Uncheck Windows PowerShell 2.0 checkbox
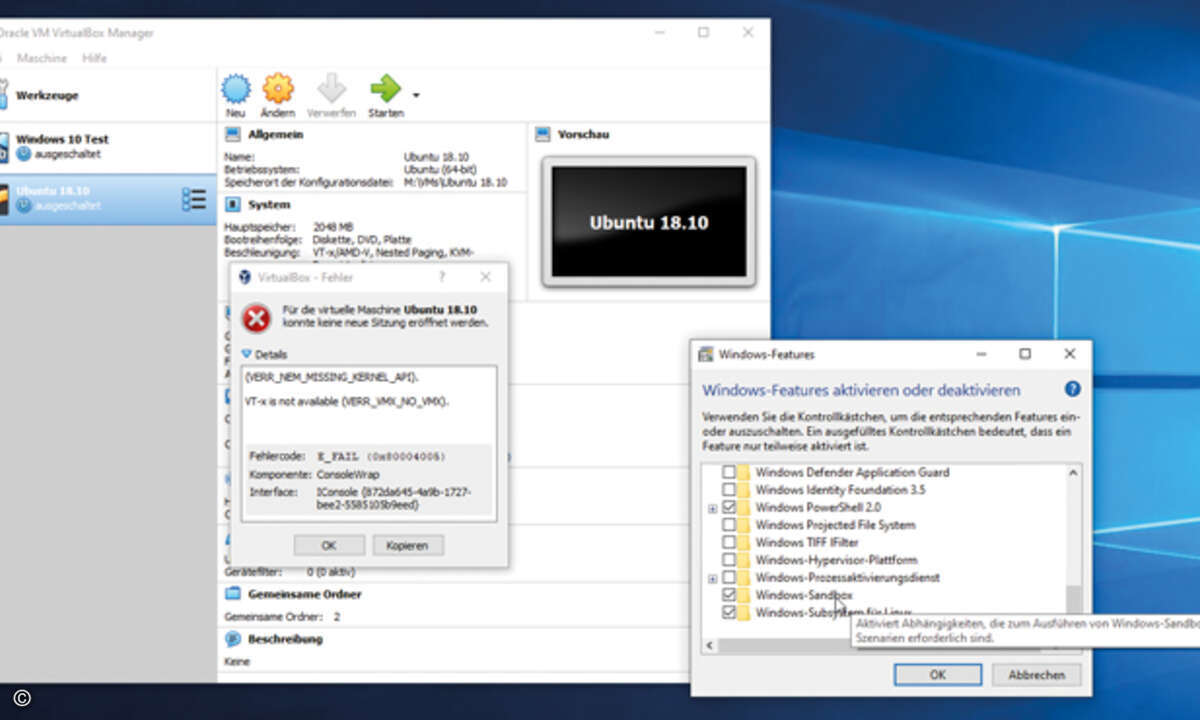 coord(728,507)
